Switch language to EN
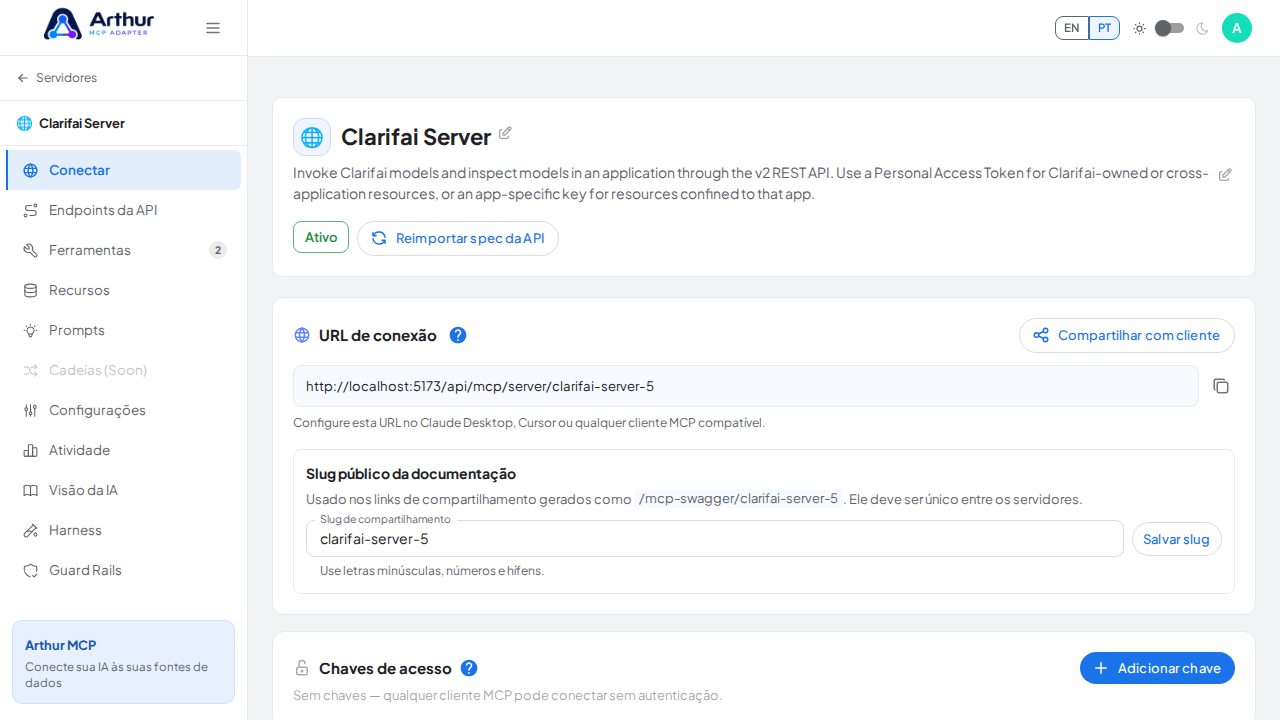 pyautogui.click(x=1072, y=28)
